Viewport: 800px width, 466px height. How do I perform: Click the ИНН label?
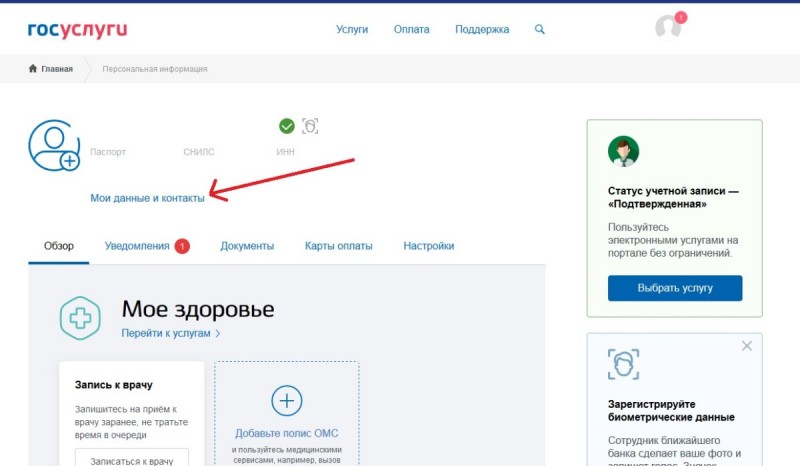pos(286,152)
